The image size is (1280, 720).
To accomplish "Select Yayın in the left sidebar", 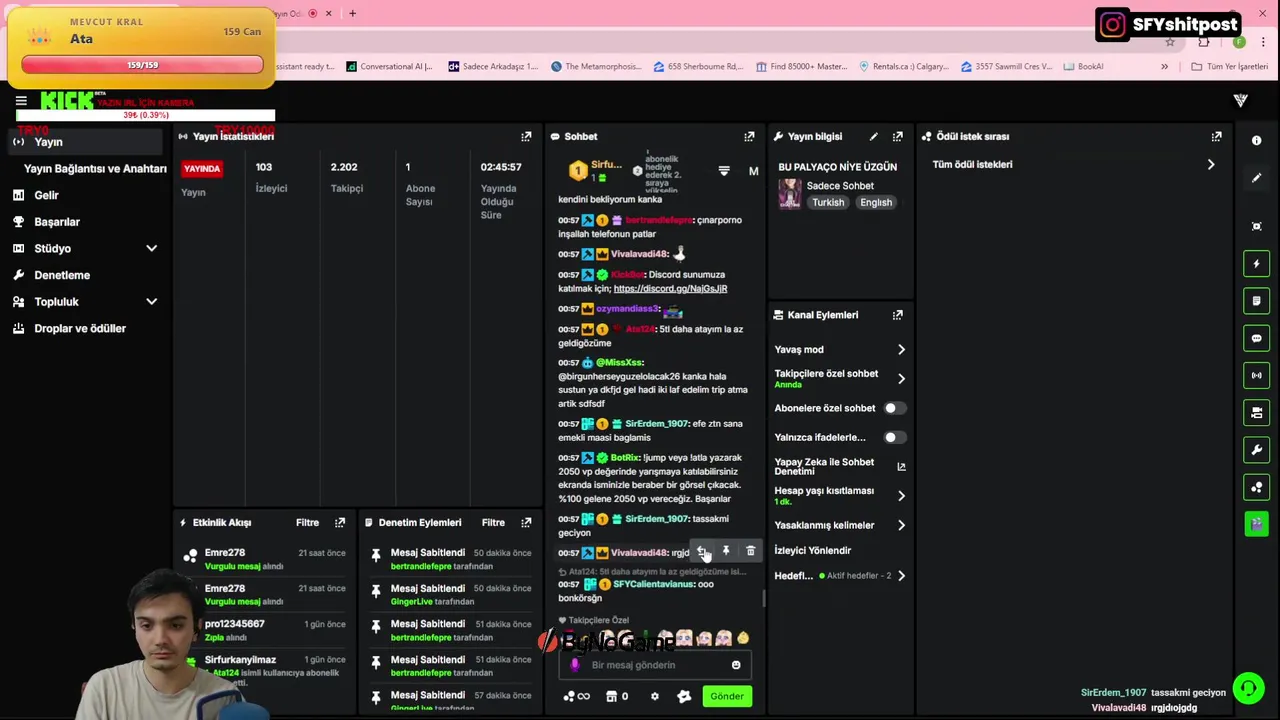I will click(x=86, y=142).
